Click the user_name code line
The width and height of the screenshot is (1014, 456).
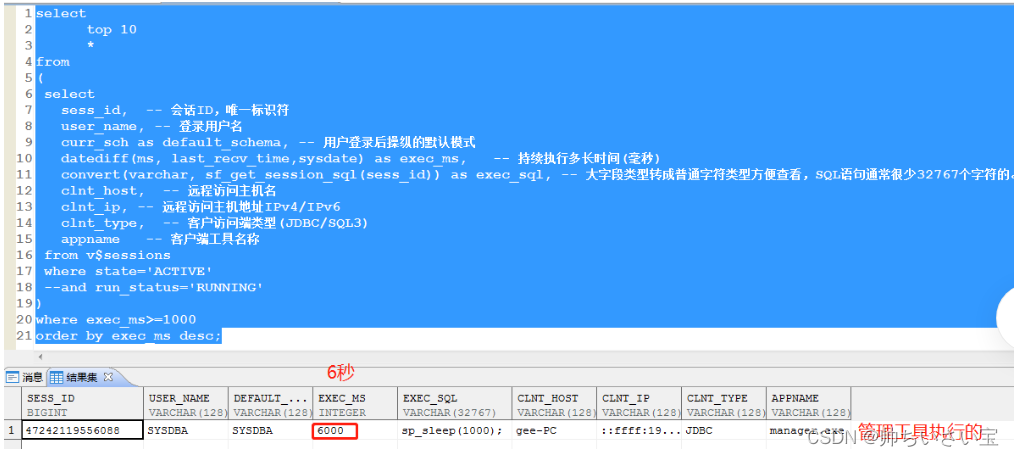[x=152, y=126]
